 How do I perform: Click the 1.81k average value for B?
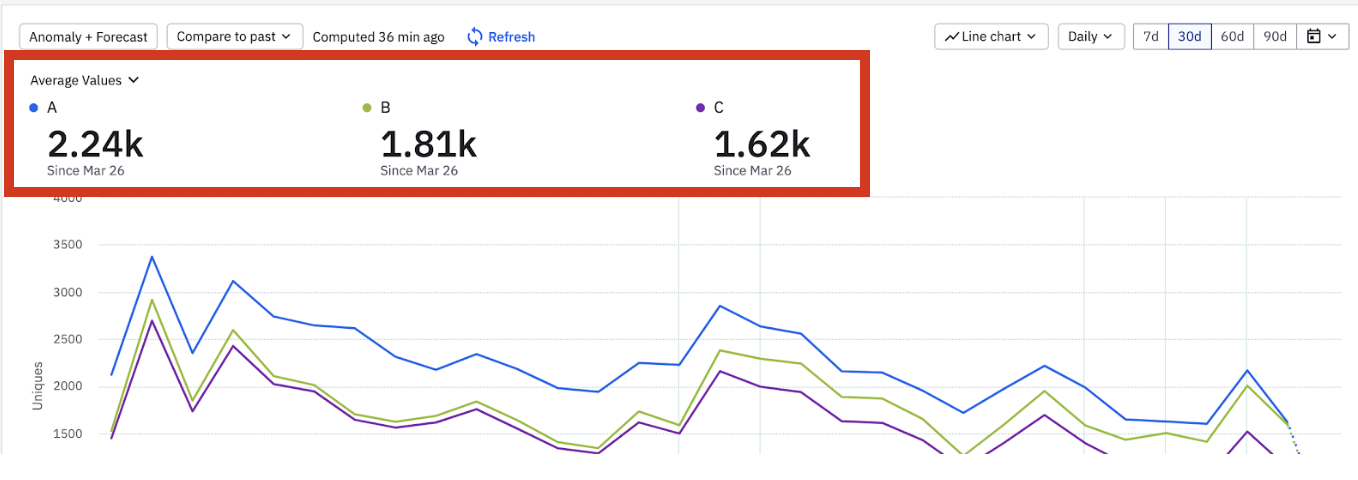coord(428,144)
